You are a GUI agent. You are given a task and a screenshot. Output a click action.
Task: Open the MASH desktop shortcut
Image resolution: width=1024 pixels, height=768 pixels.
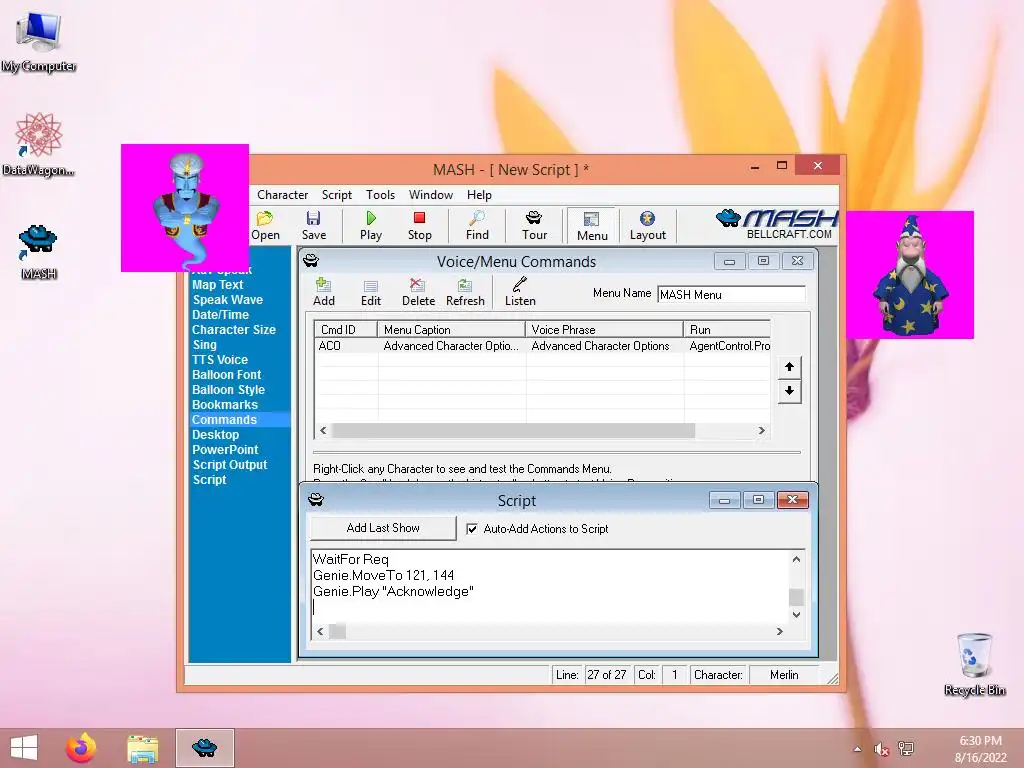tap(39, 251)
